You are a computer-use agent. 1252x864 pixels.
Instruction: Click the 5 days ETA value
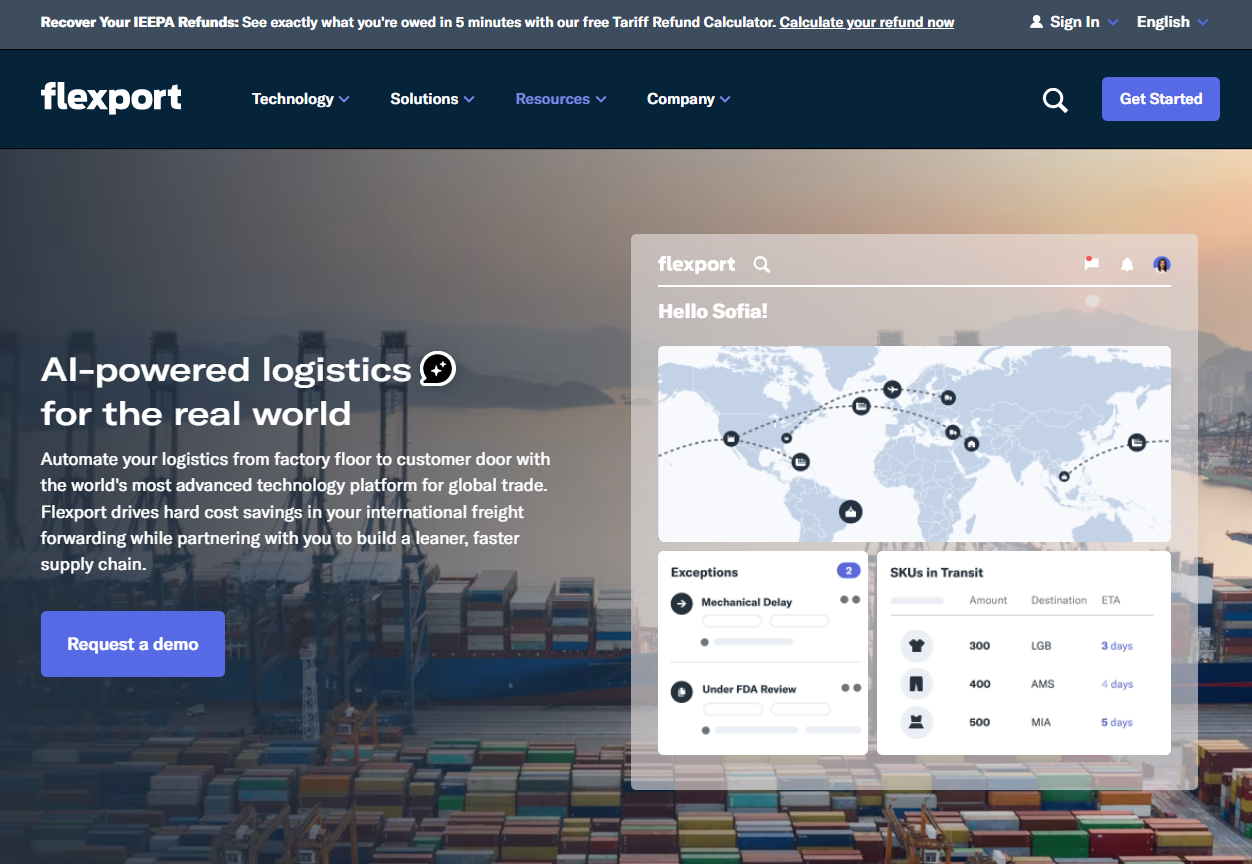1117,722
